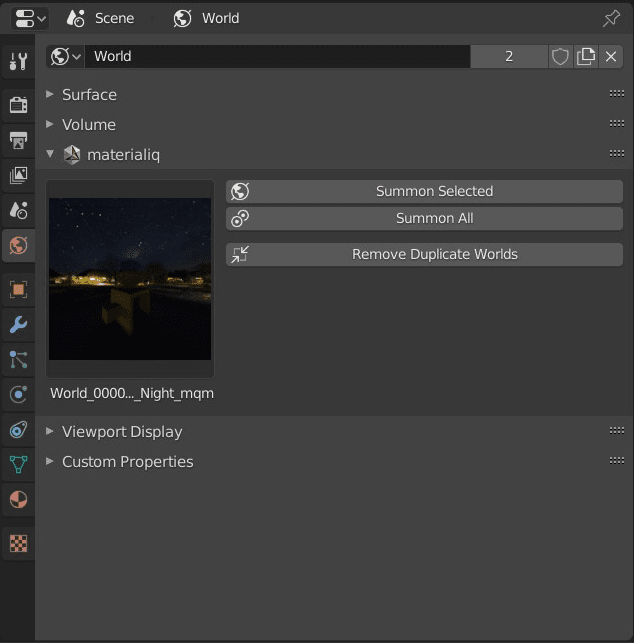Collapse the materialiq panel
The width and height of the screenshot is (634, 643).
pos(51,154)
